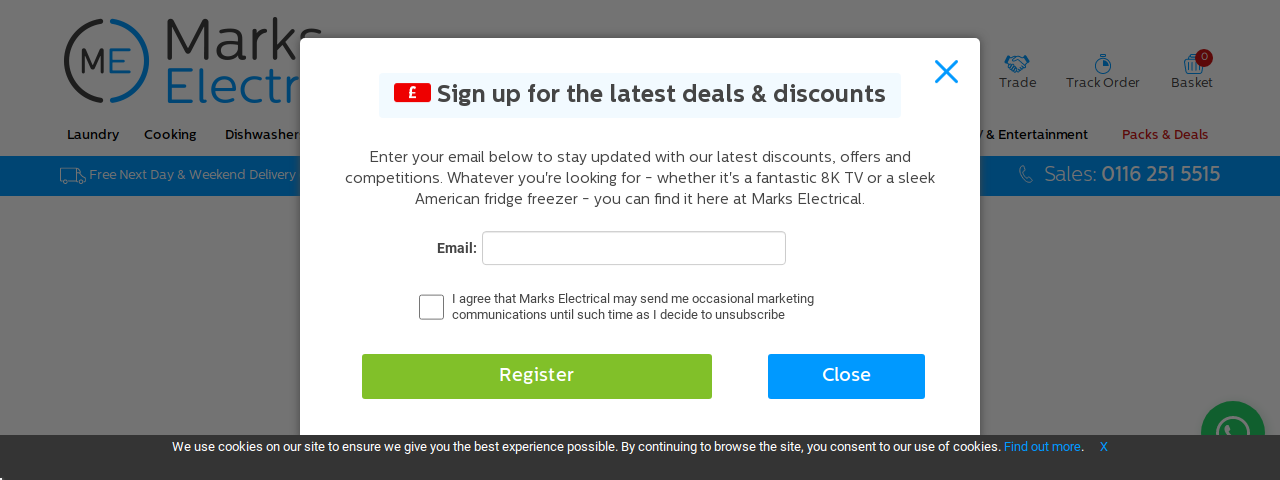Image resolution: width=1280 pixels, height=480 pixels.
Task: Dismiss the cookie notice with X
Action: point(1104,447)
